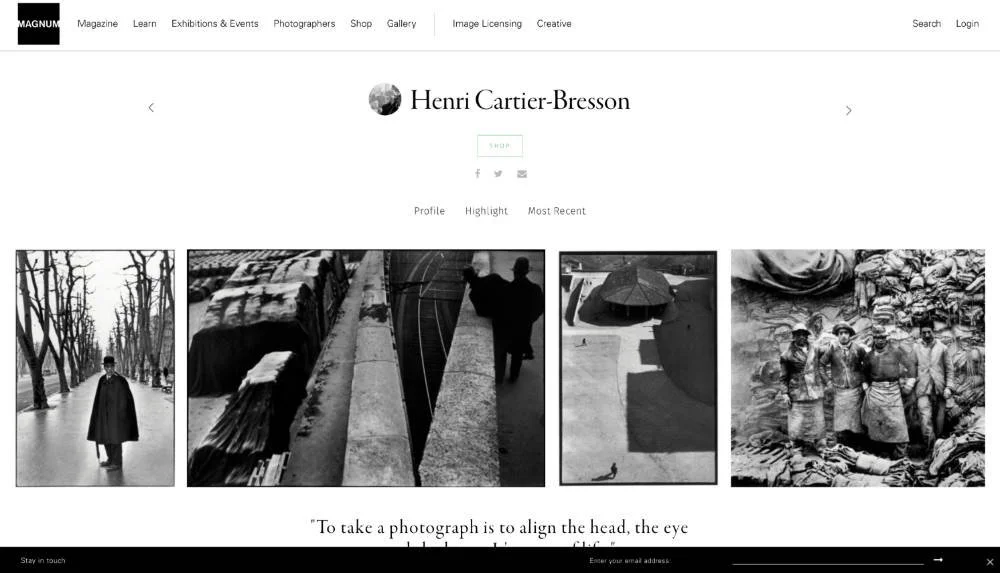Go to next photographer with right chevron
1000x573 pixels.
pyautogui.click(x=848, y=110)
